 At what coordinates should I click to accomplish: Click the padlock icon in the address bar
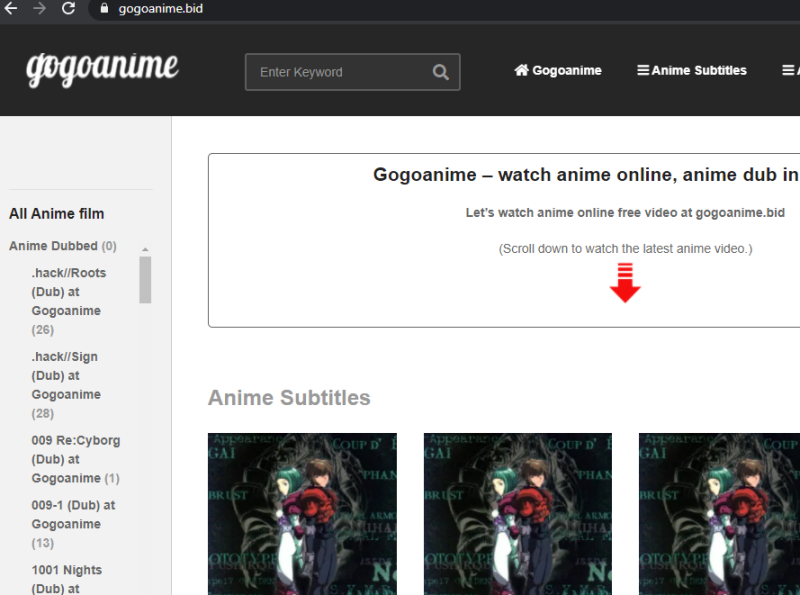point(105,11)
